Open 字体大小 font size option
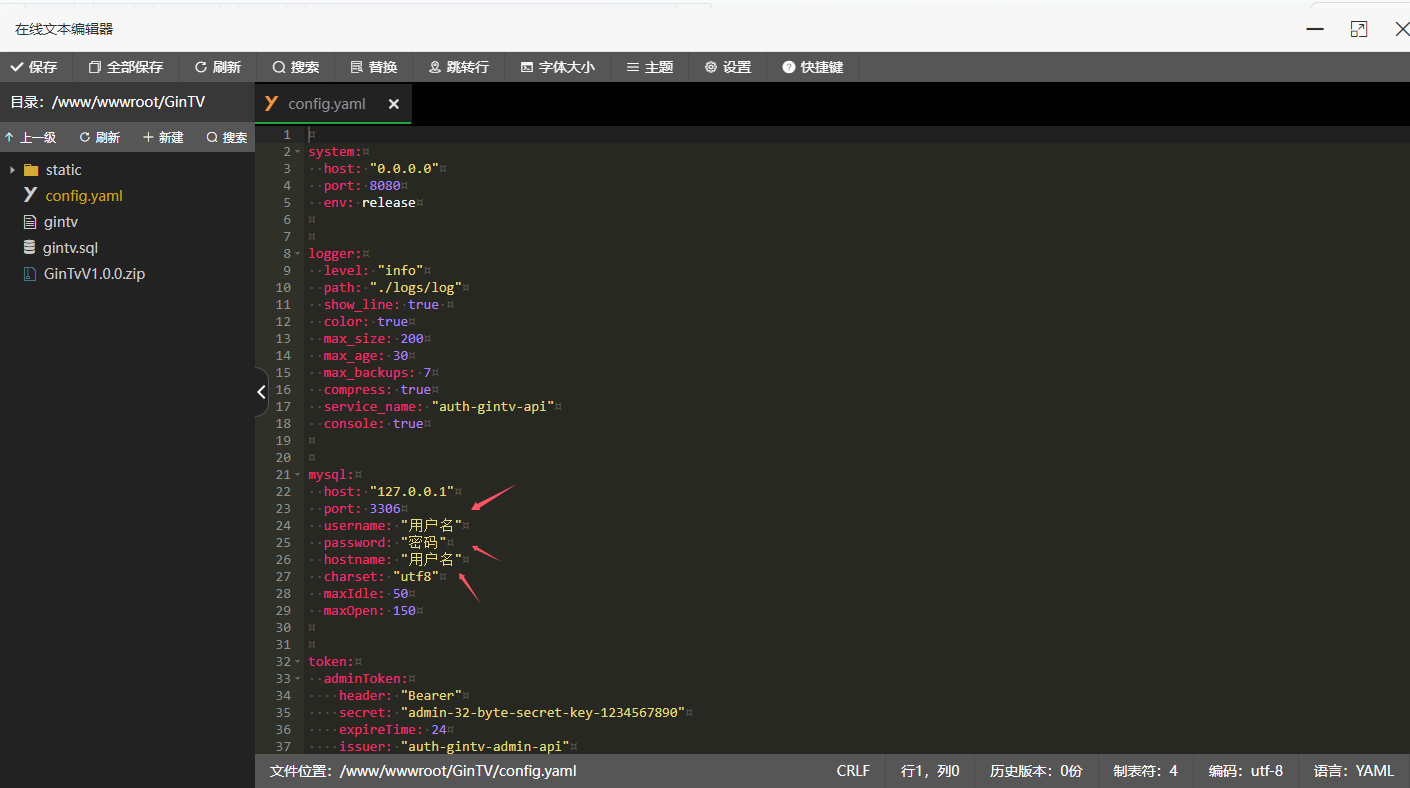 pos(558,67)
